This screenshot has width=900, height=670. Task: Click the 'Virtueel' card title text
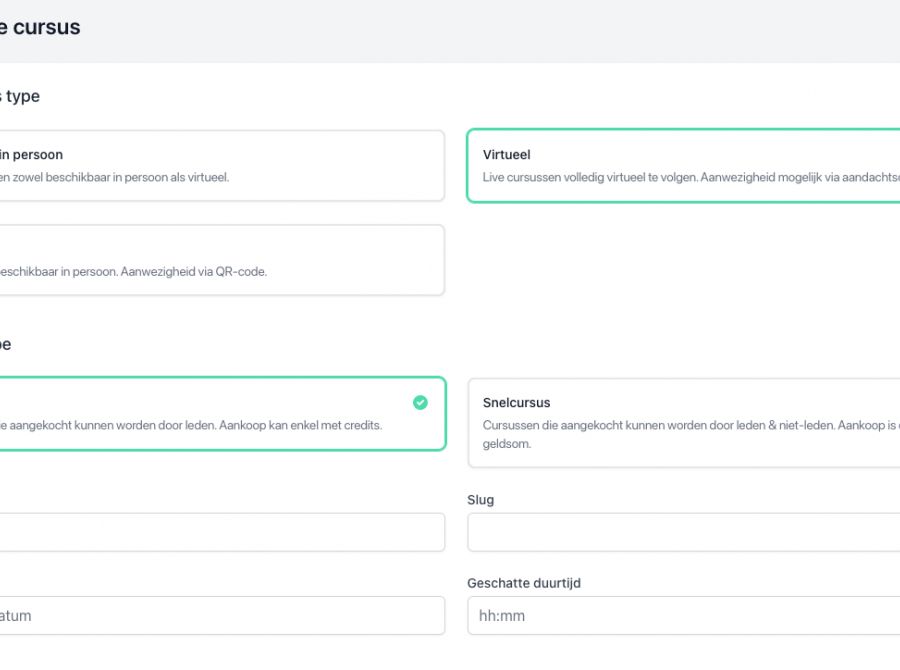[507, 155]
